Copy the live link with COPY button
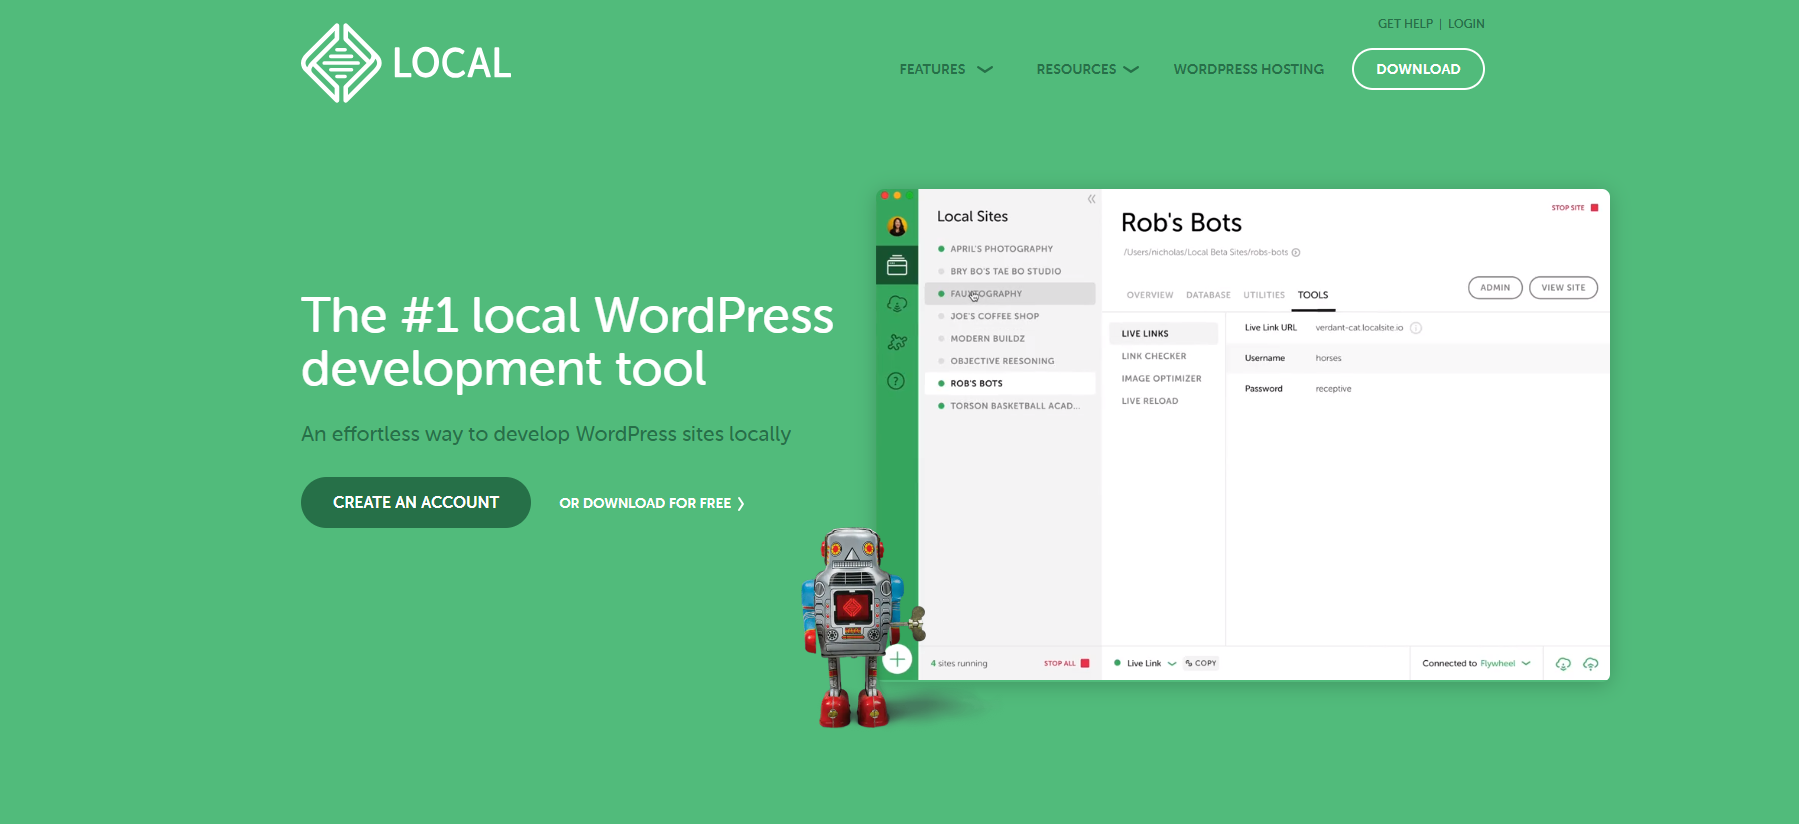 click(1201, 663)
